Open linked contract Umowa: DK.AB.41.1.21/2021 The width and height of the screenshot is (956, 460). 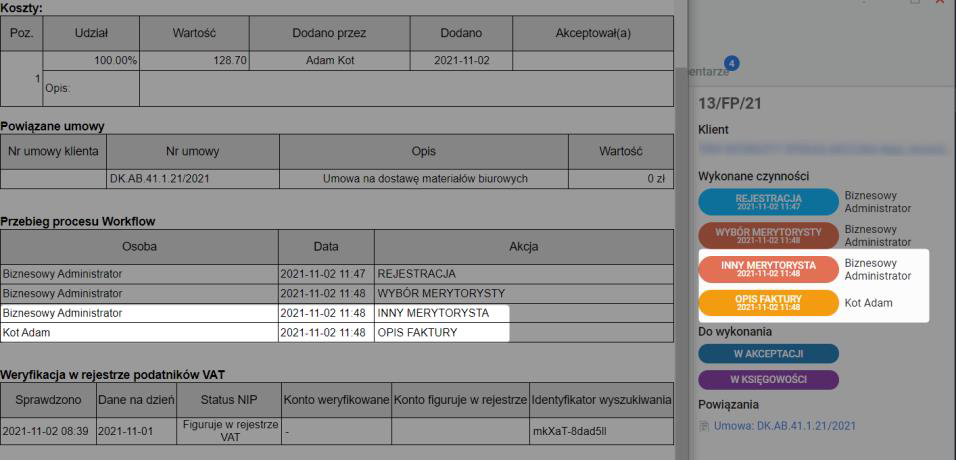(785, 426)
